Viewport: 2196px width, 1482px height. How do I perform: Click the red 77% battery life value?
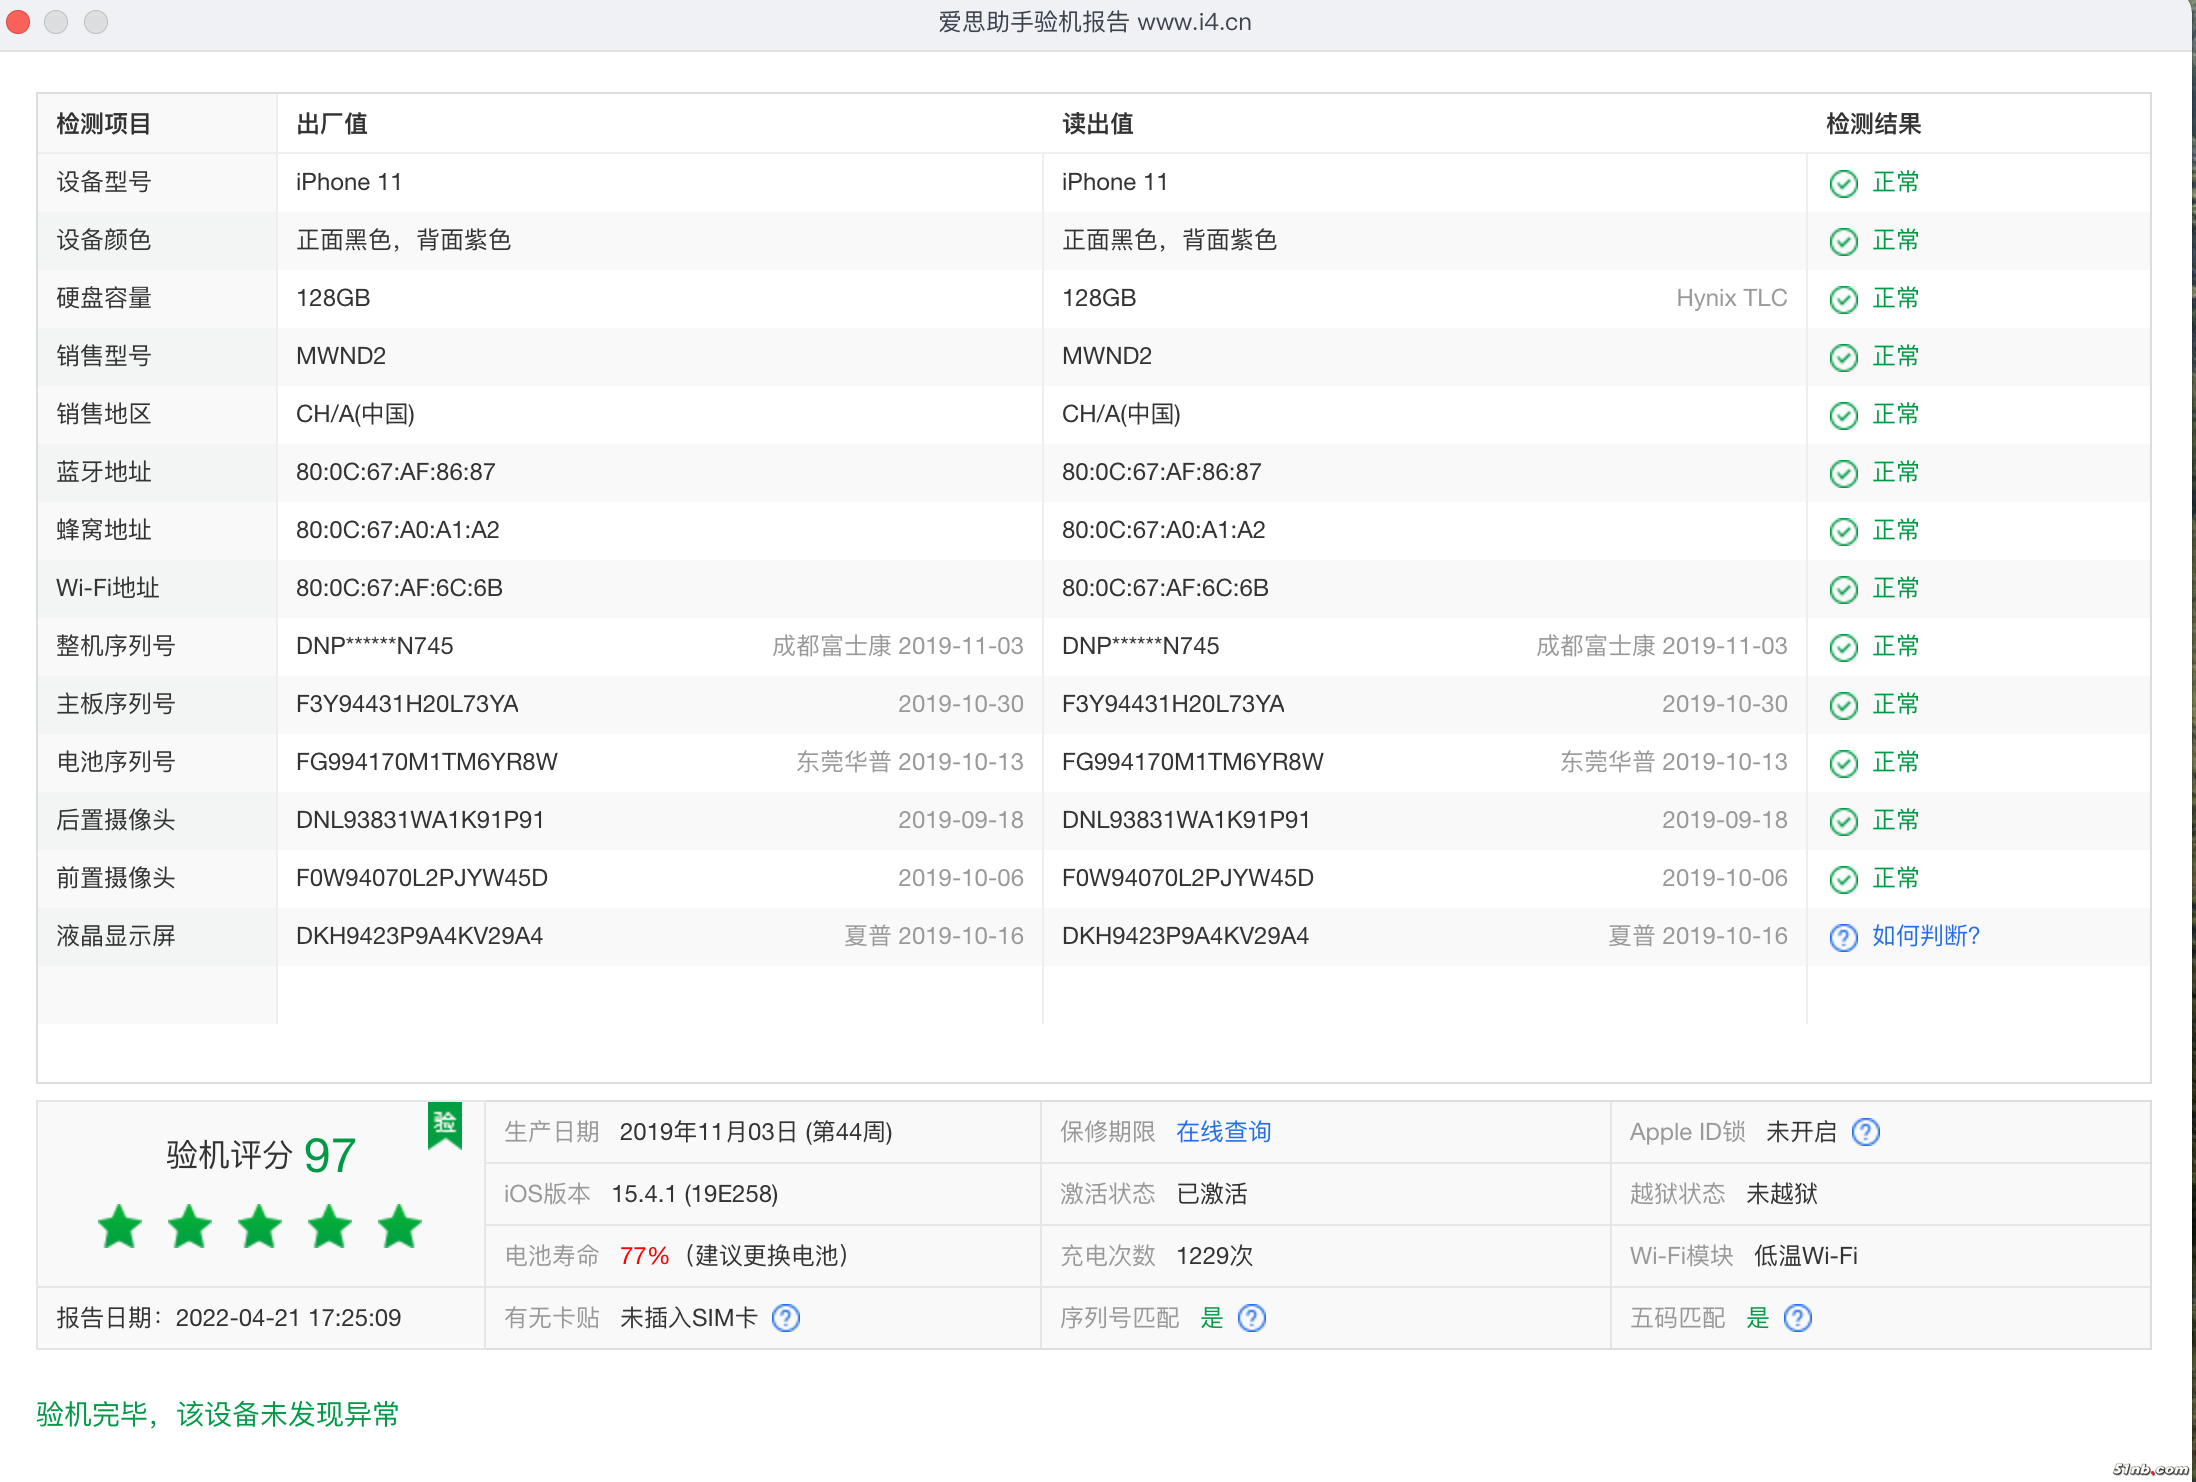[x=644, y=1256]
